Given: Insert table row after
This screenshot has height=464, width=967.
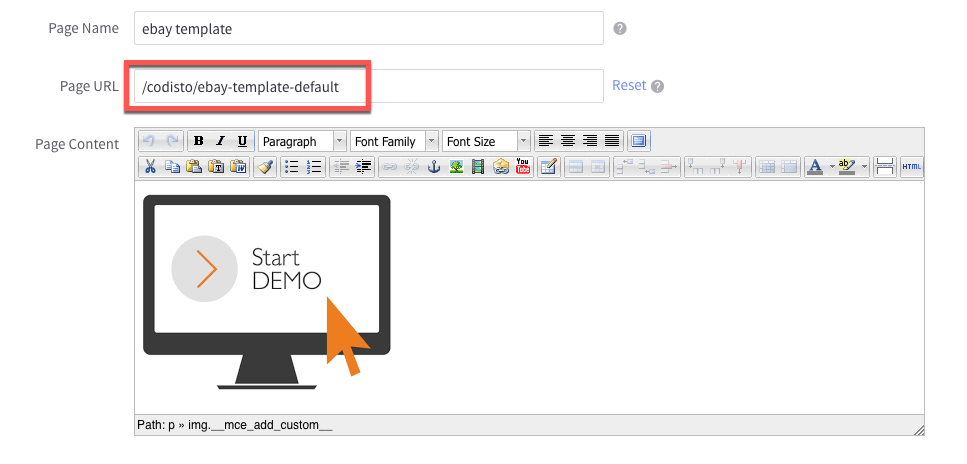Looking at the screenshot, I should pyautogui.click(x=647, y=167).
